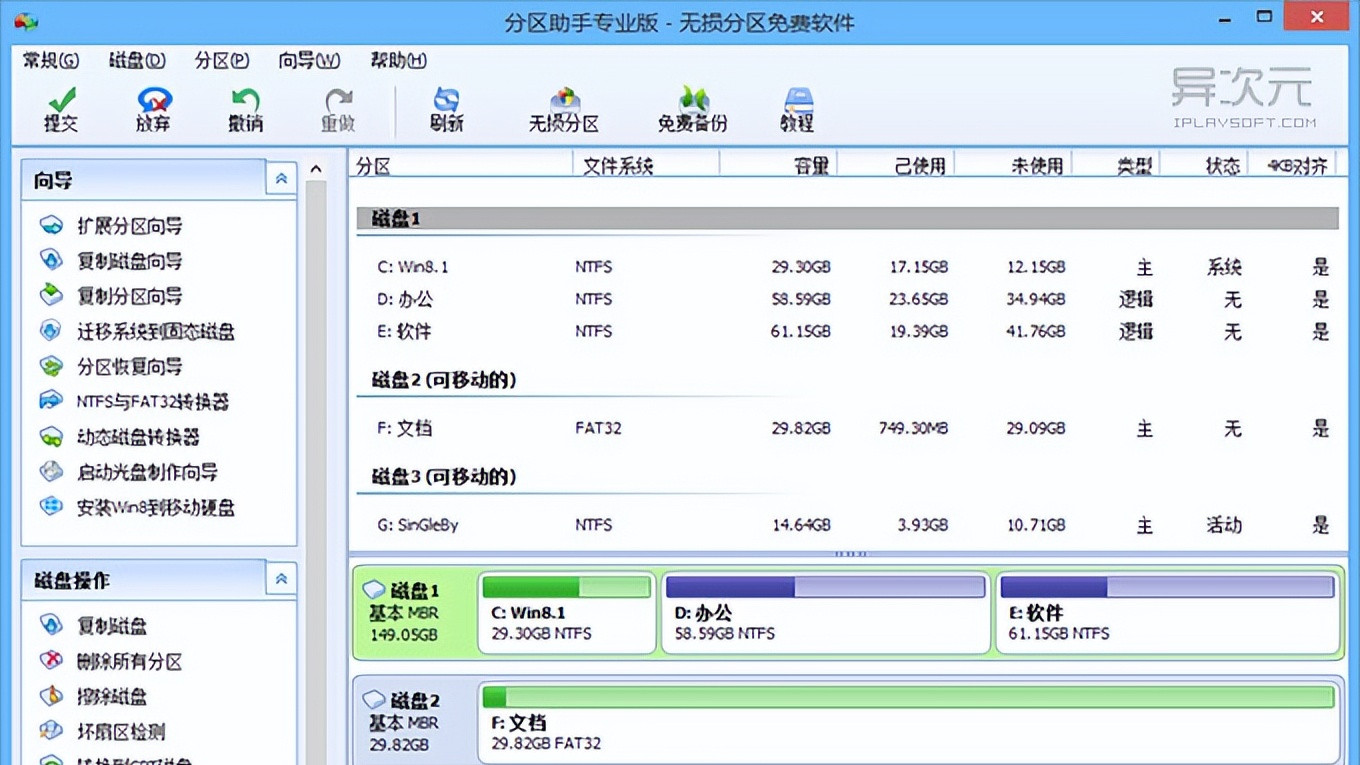
Task: Click the 重做 (Redo) toolbar icon
Action: (337, 110)
